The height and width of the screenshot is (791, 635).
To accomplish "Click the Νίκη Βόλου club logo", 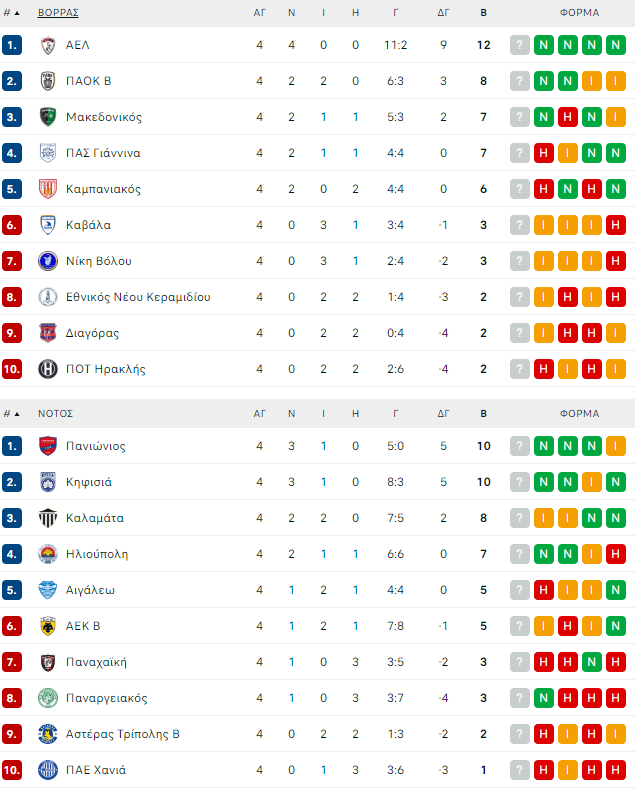I will click(47, 261).
